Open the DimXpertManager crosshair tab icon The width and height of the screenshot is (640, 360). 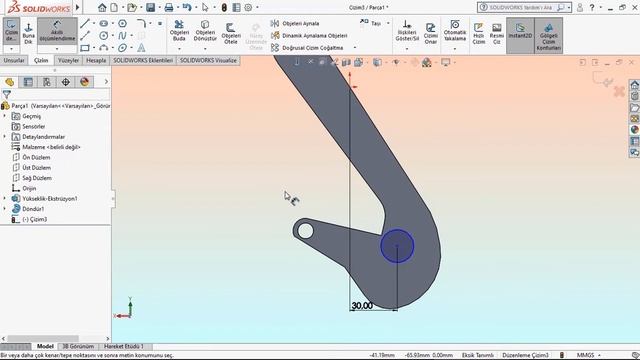pos(66,82)
